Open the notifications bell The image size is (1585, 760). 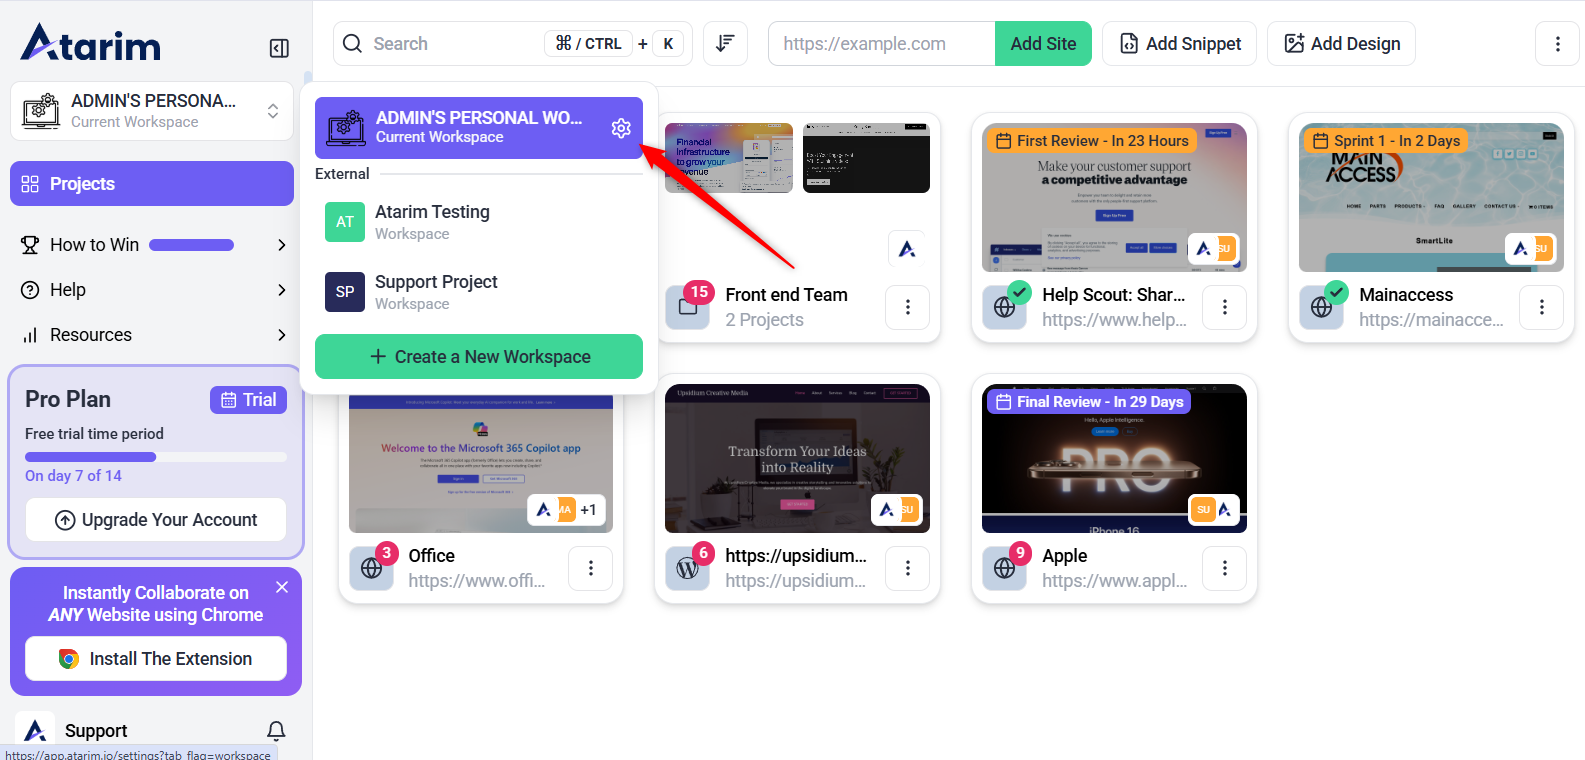point(276,731)
